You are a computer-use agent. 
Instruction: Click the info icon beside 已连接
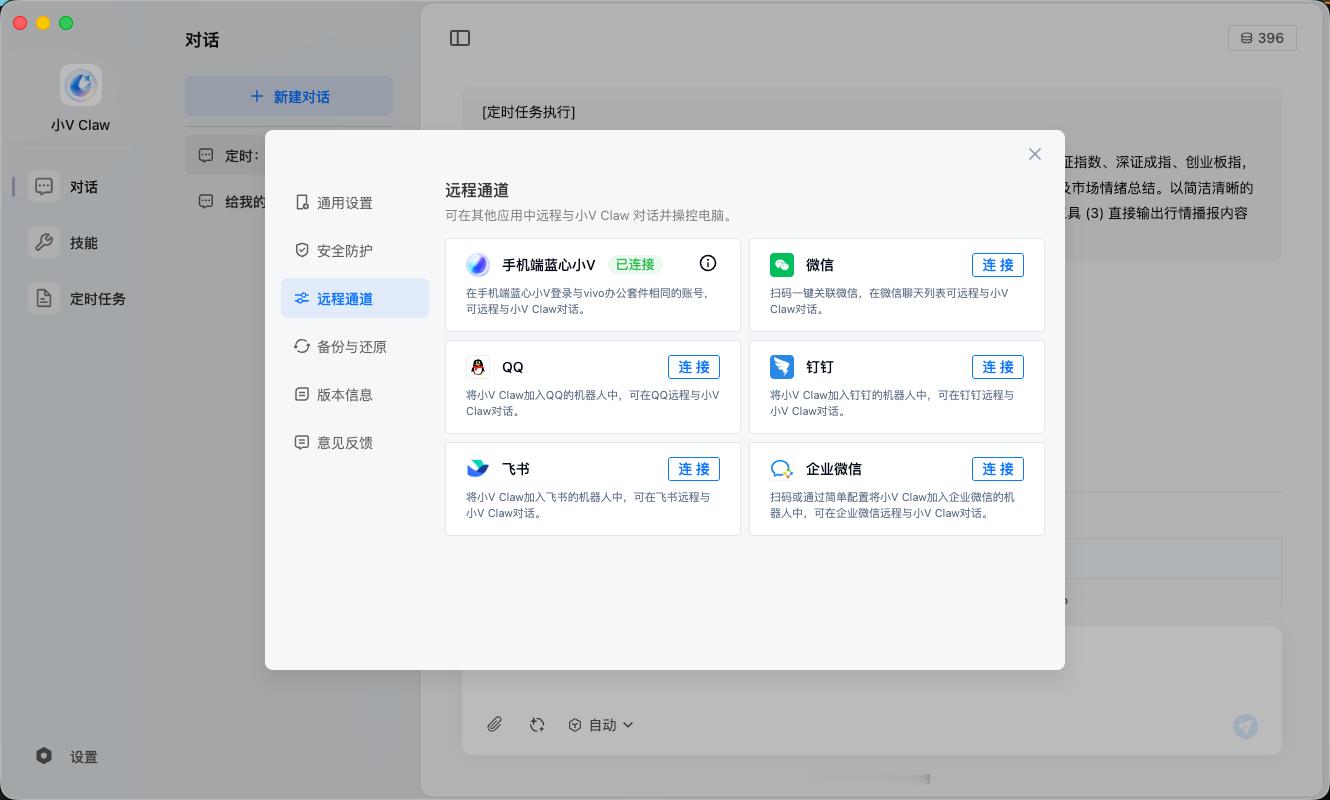tap(708, 263)
